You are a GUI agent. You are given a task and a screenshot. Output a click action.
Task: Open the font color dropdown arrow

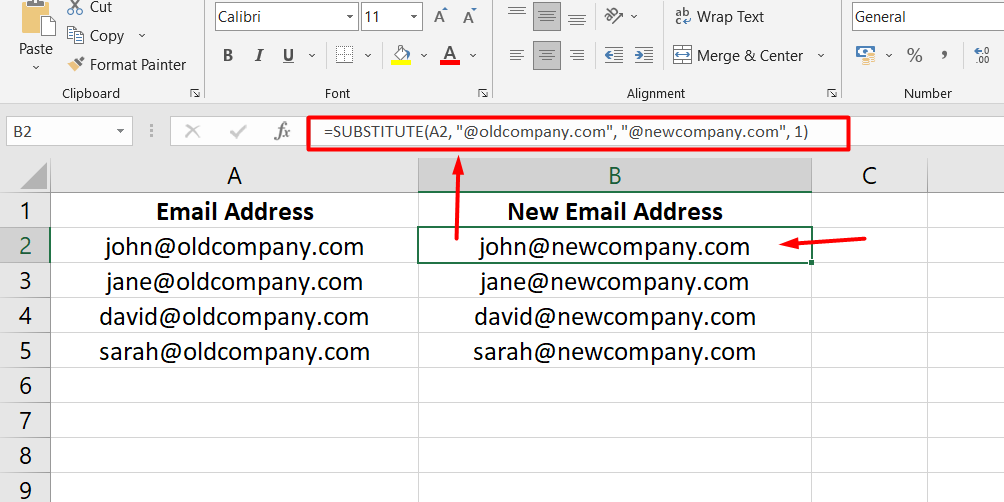click(x=473, y=56)
